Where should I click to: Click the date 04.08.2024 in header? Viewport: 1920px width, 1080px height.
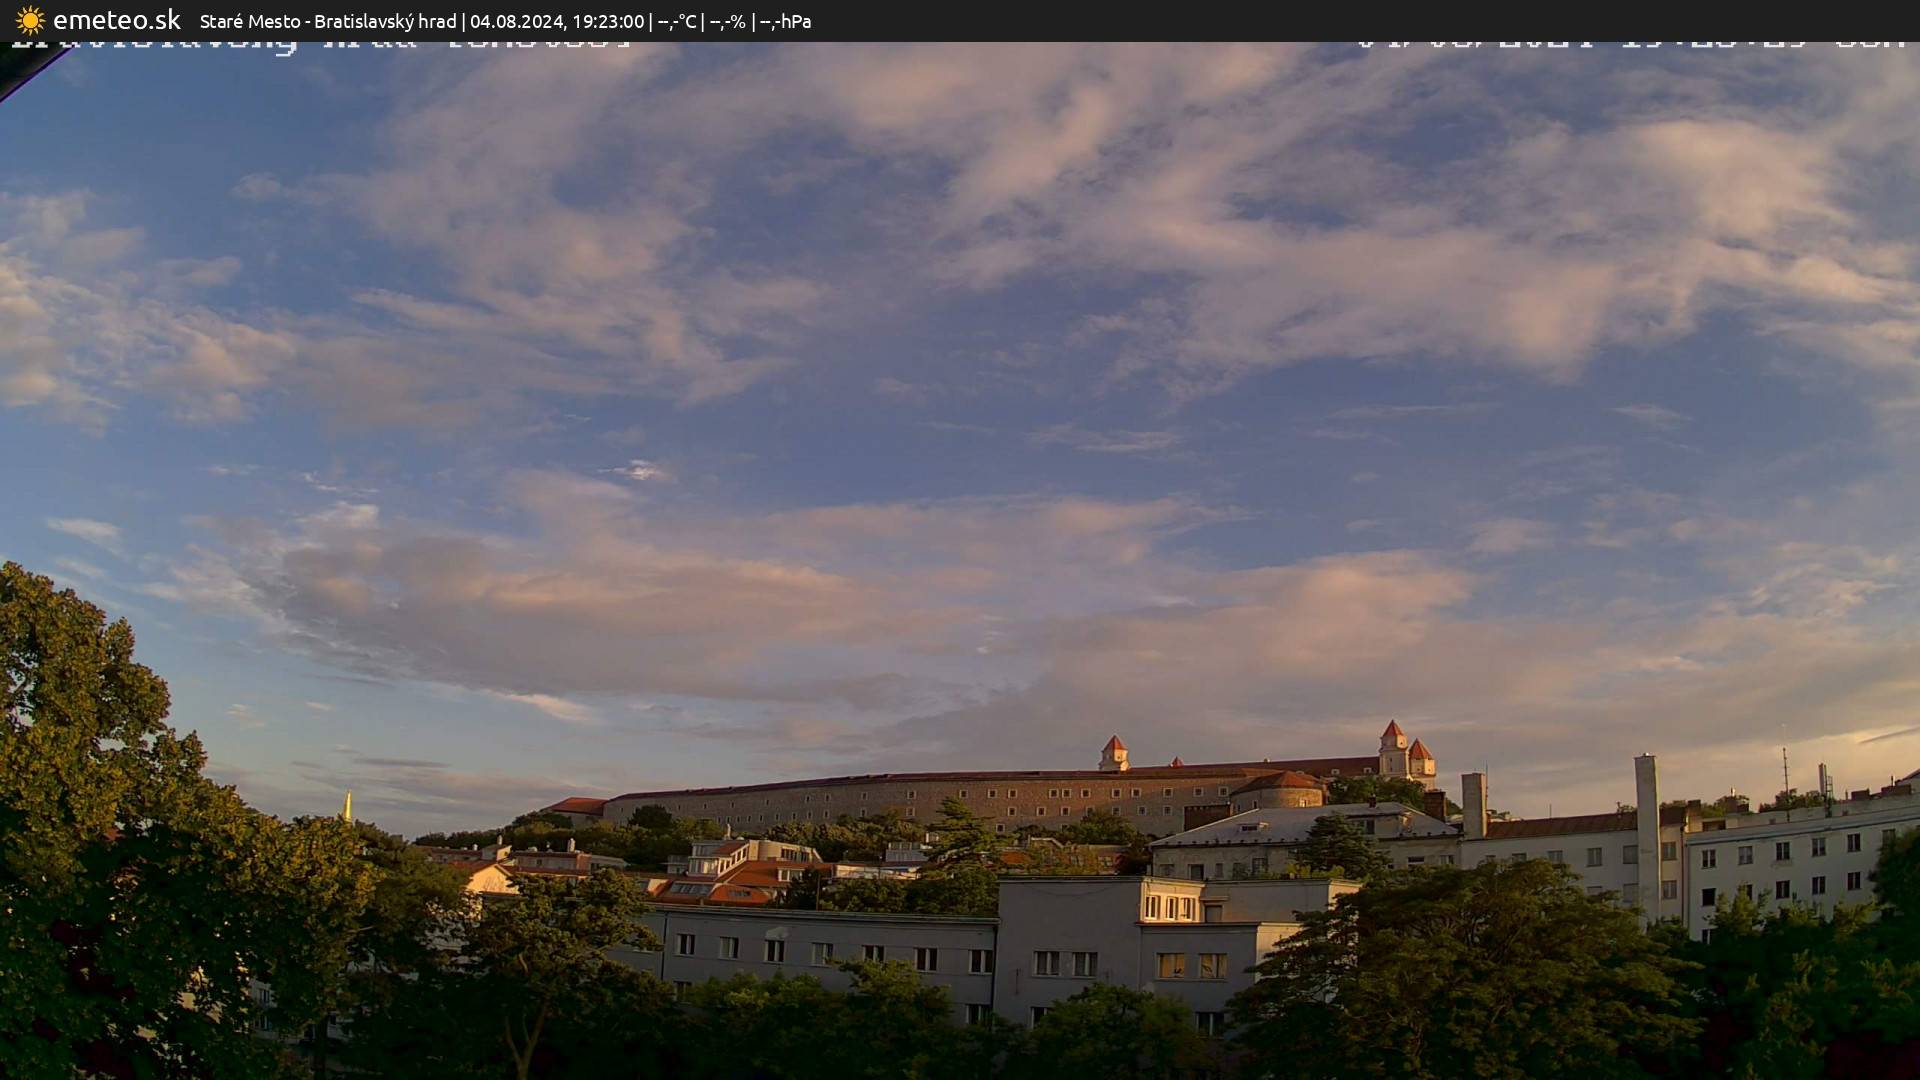click(x=517, y=21)
